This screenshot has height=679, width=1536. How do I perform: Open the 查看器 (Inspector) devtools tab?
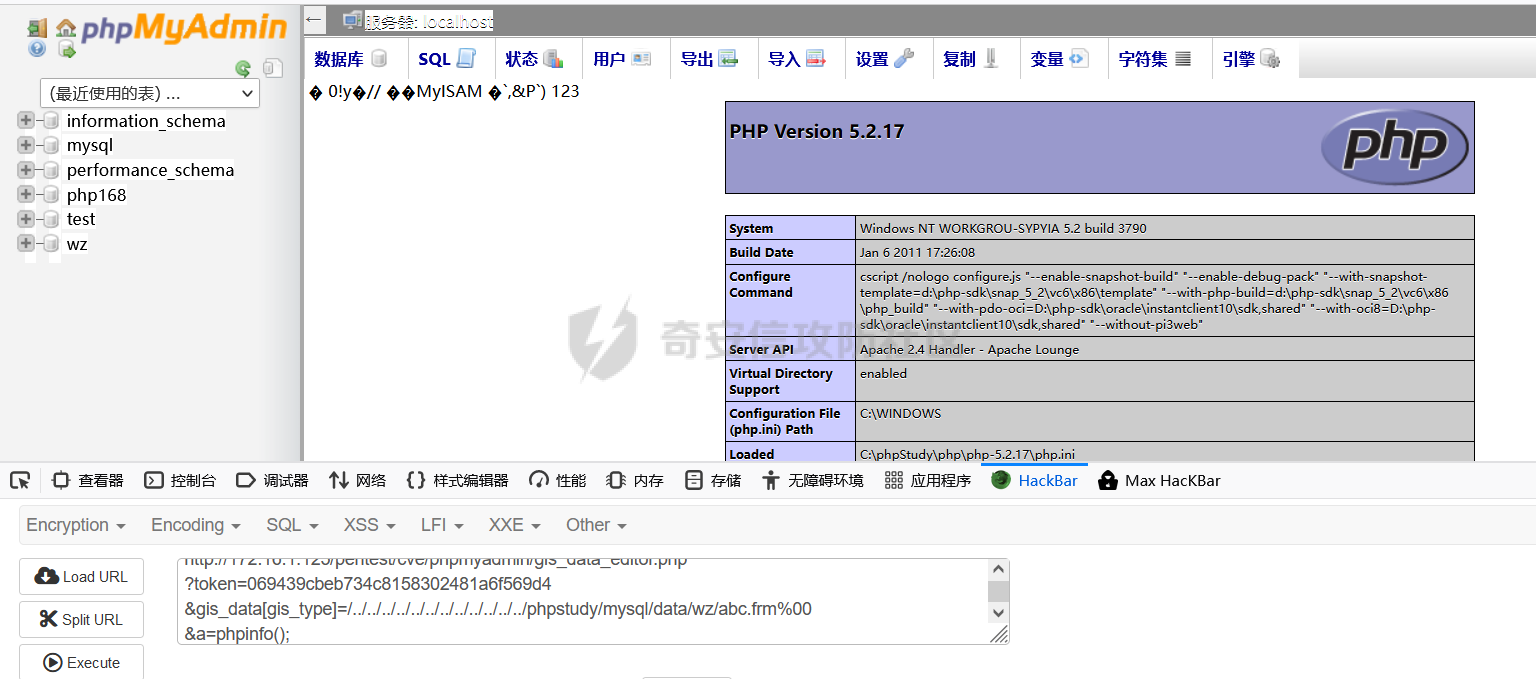coord(88,480)
